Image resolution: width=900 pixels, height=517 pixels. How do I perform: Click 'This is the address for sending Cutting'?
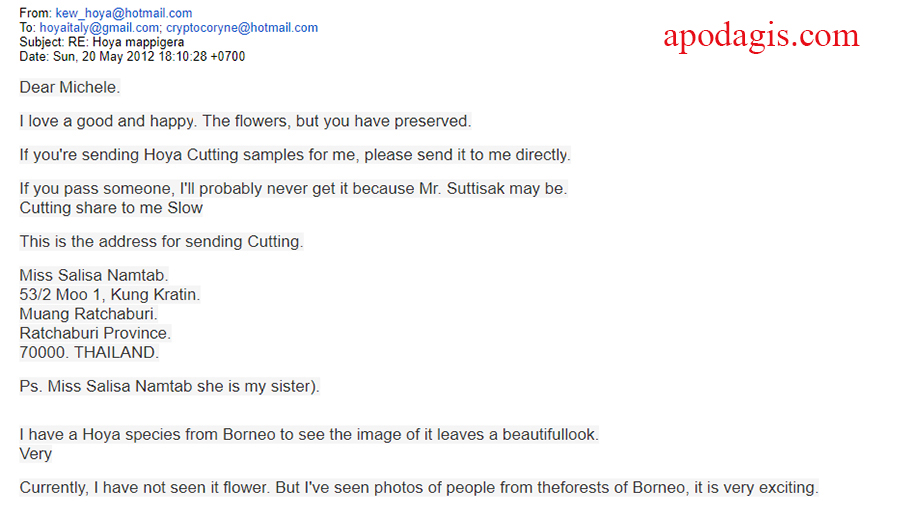tap(161, 242)
